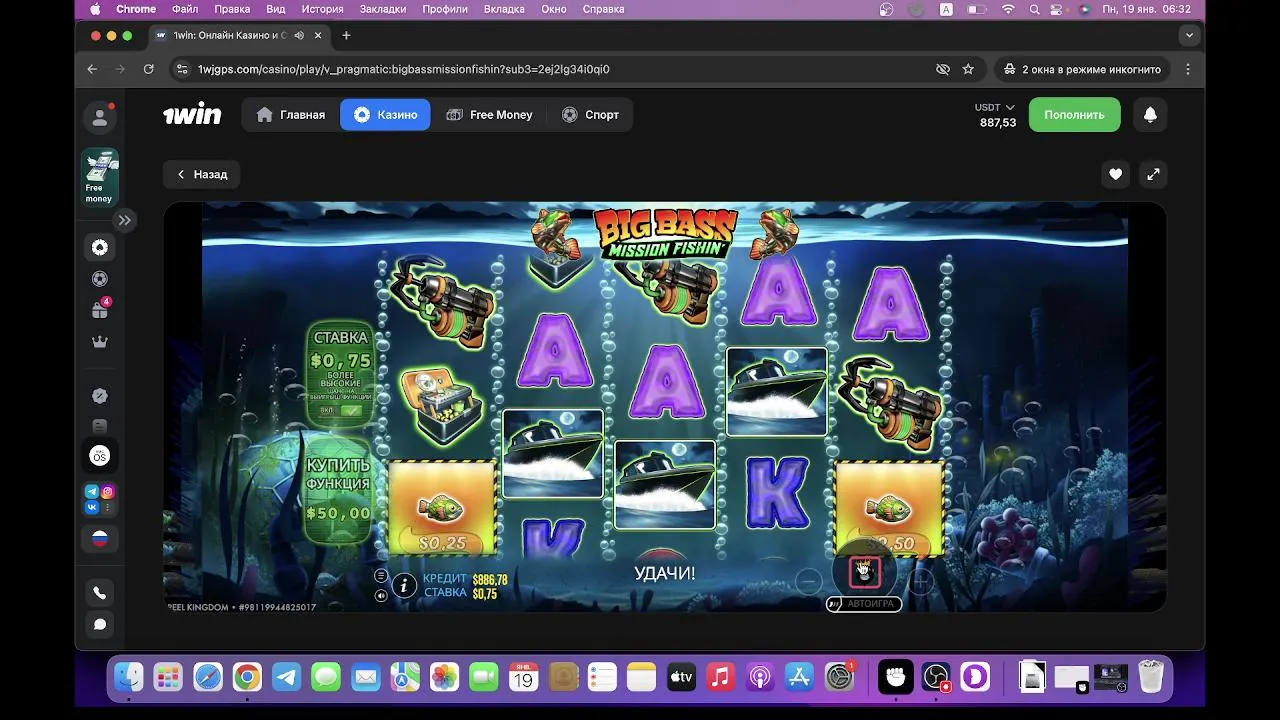Open Finder from the Dock
1280x720 pixels.
coord(129,677)
